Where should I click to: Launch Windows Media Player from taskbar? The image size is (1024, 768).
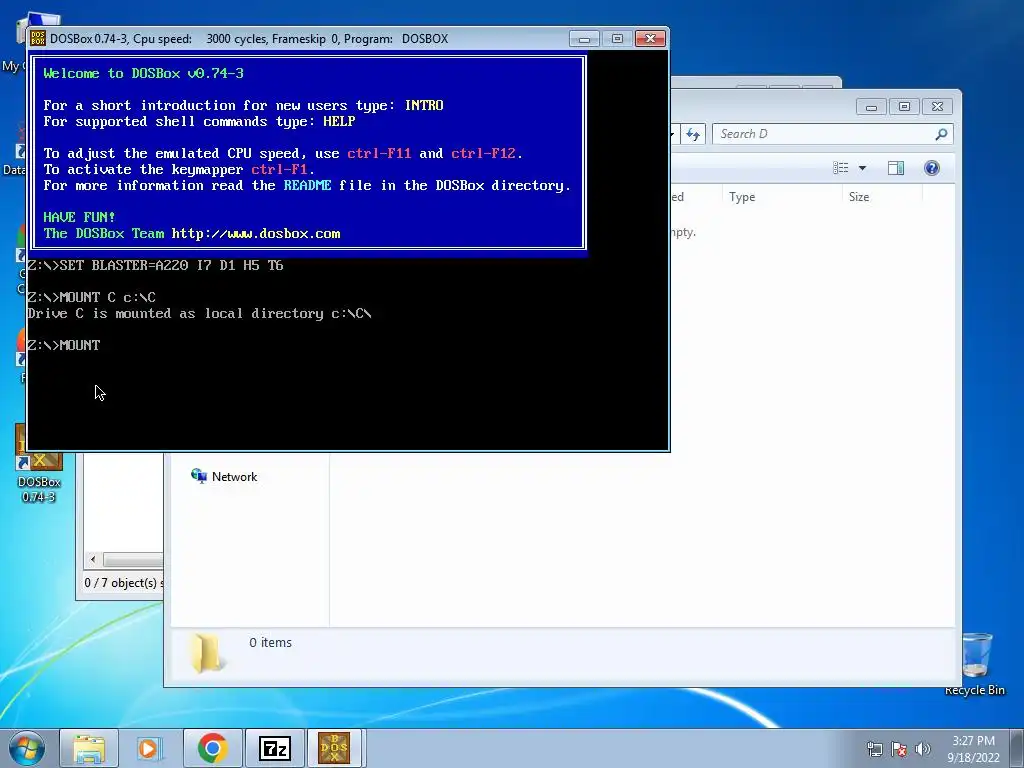pos(149,748)
